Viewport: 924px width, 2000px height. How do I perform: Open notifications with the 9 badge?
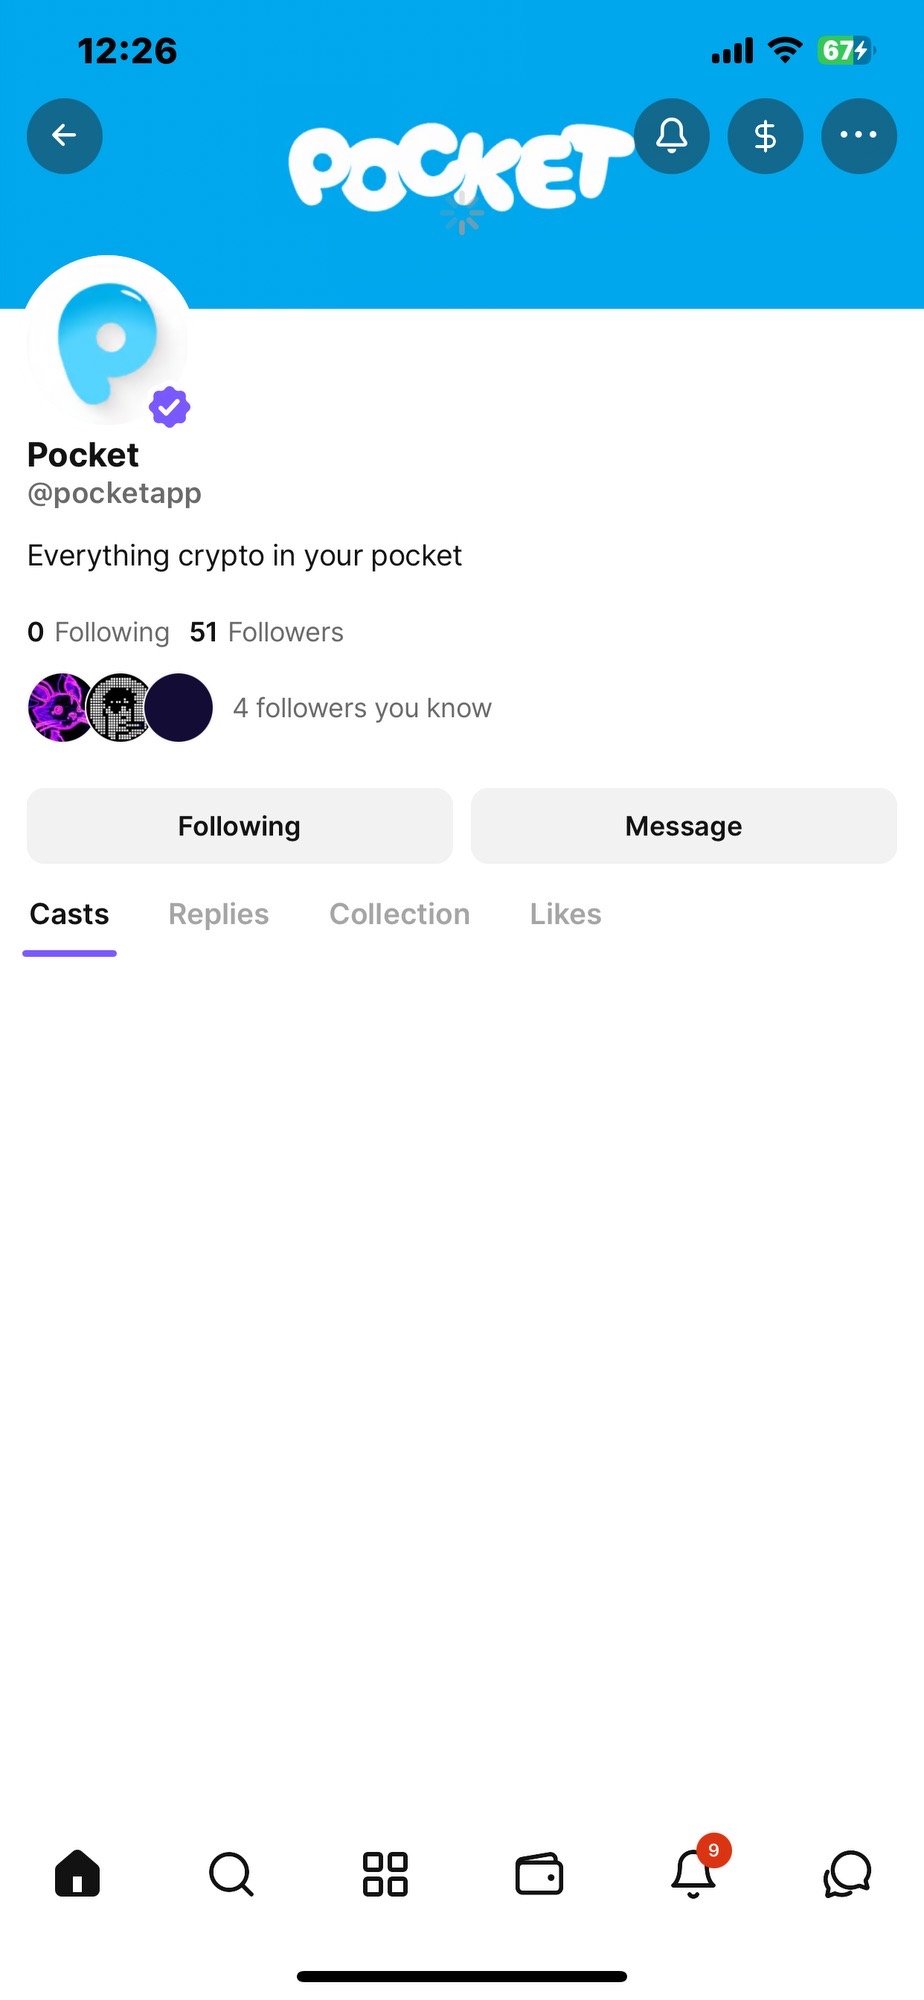click(694, 1873)
